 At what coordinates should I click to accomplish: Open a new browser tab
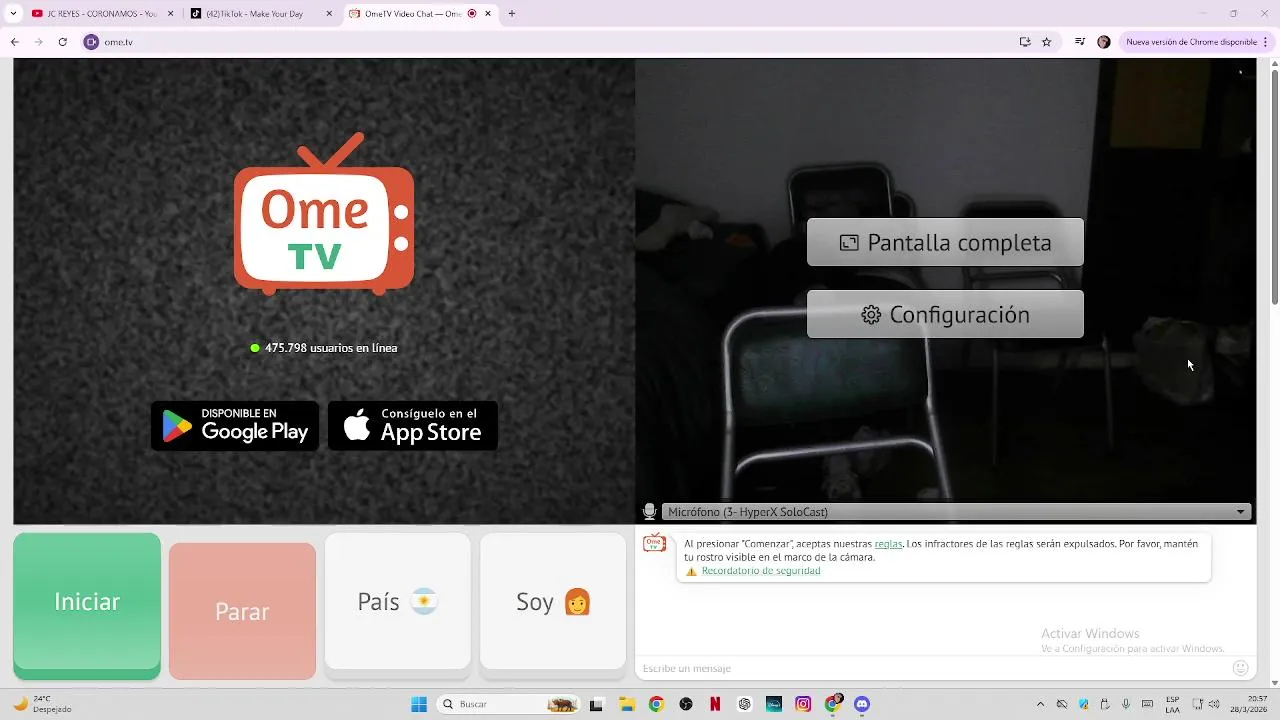(512, 14)
